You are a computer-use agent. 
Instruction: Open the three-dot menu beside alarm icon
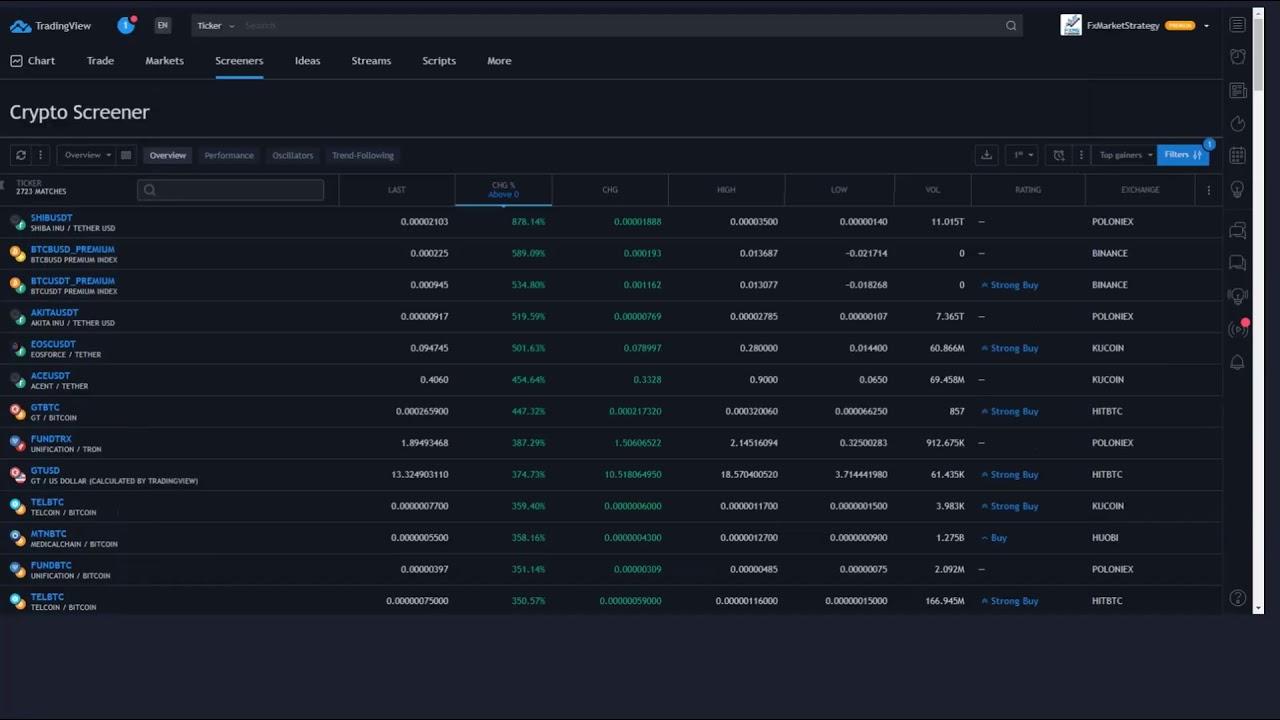1081,155
